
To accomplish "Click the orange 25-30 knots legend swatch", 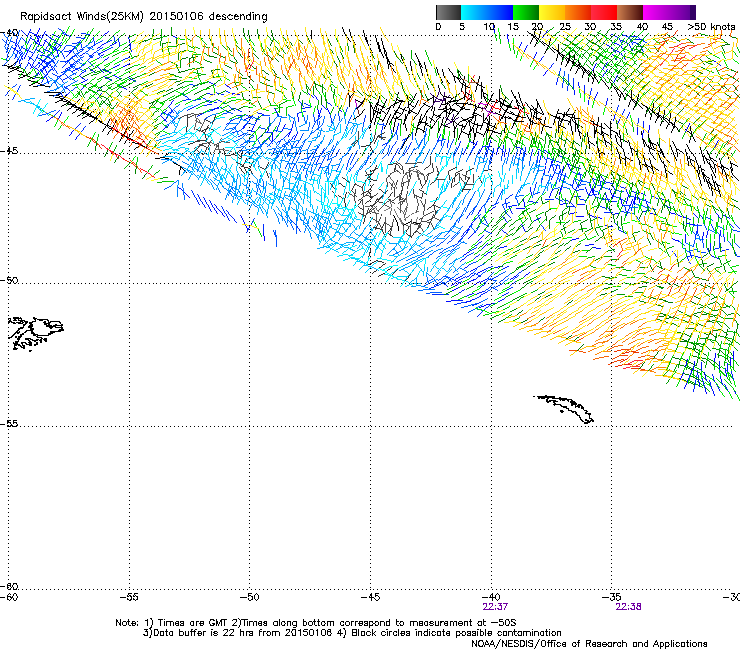I will pos(578,12).
